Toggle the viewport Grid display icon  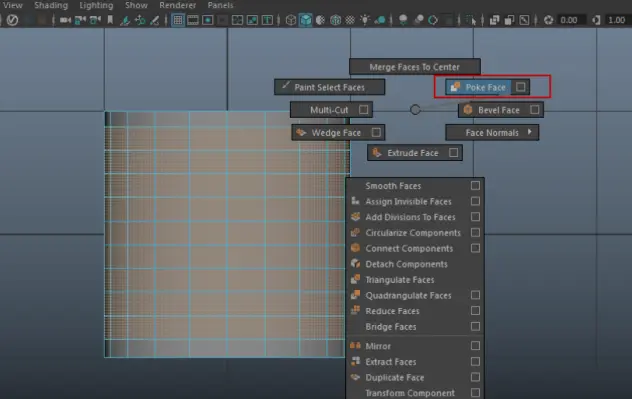coord(178,20)
